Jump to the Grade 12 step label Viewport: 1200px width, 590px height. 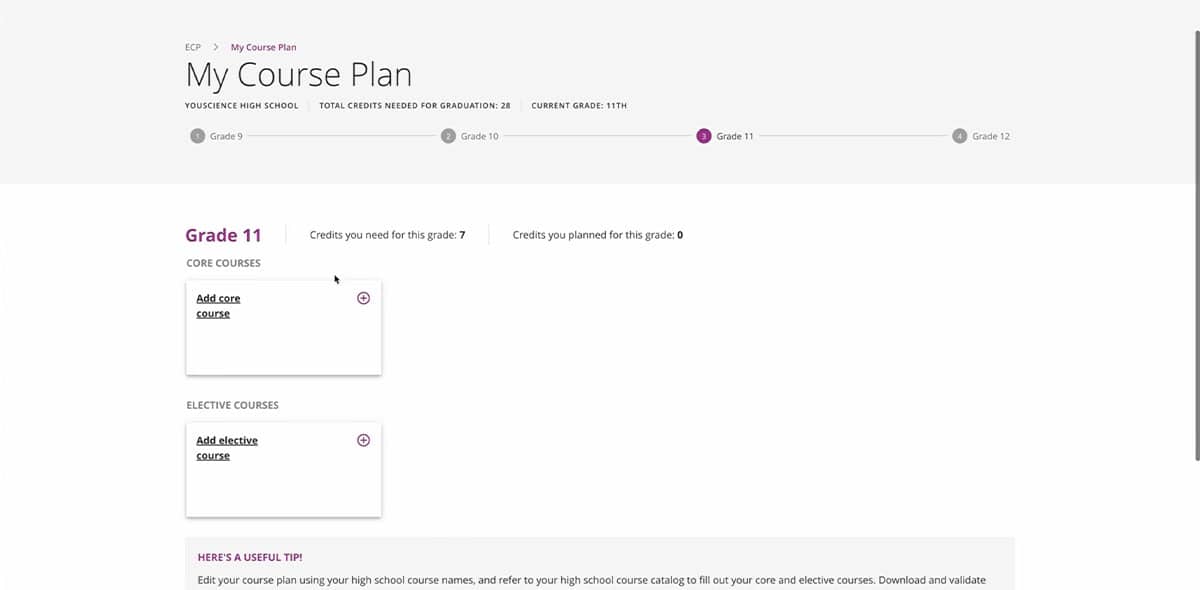click(x=991, y=136)
